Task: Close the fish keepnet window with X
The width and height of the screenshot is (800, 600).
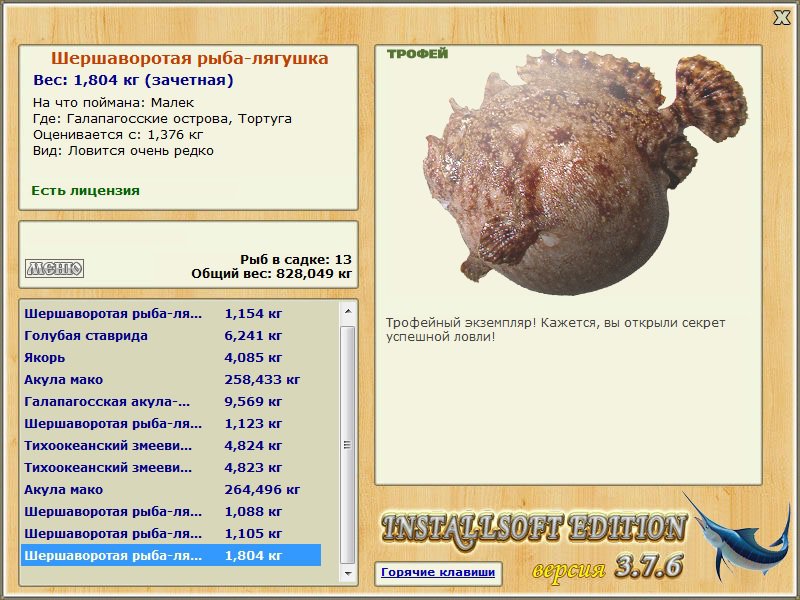Action: point(781,18)
